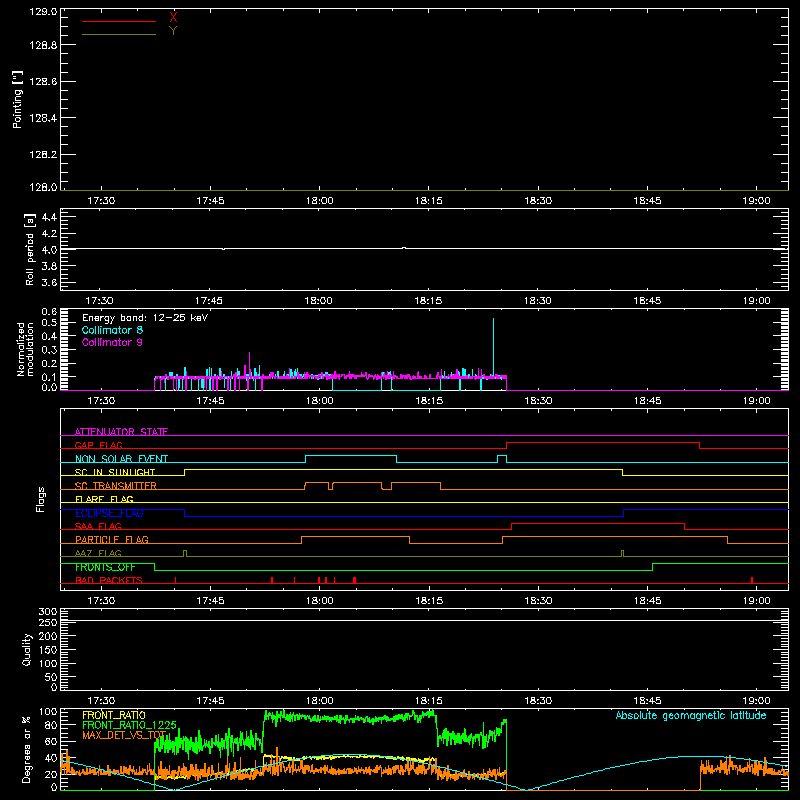The width and height of the screenshot is (800, 800).
Task: Select the FLARE_FLAG label
Action: [104, 499]
